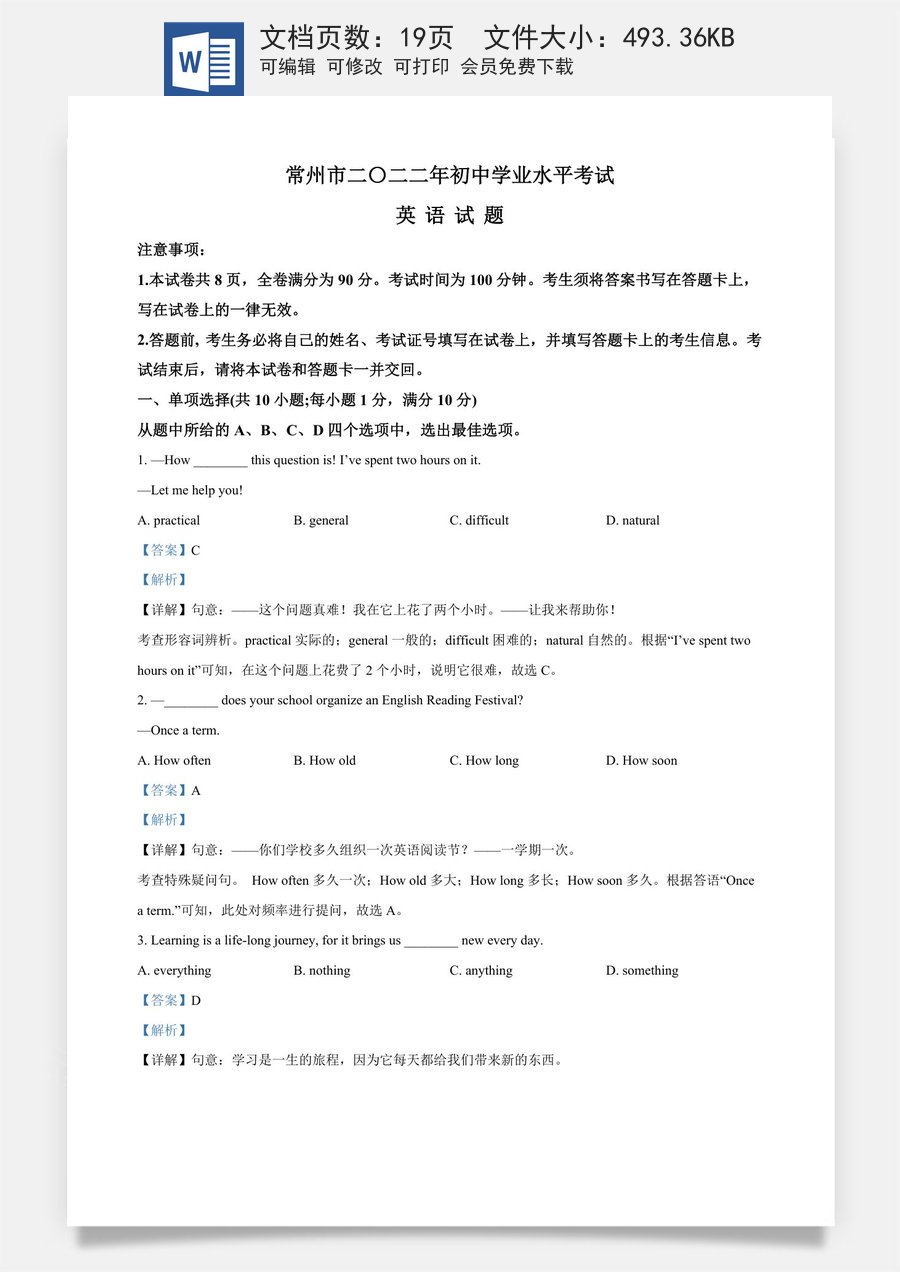Click the '【答案】A' line
The image size is (900, 1272).
pyautogui.click(x=169, y=790)
